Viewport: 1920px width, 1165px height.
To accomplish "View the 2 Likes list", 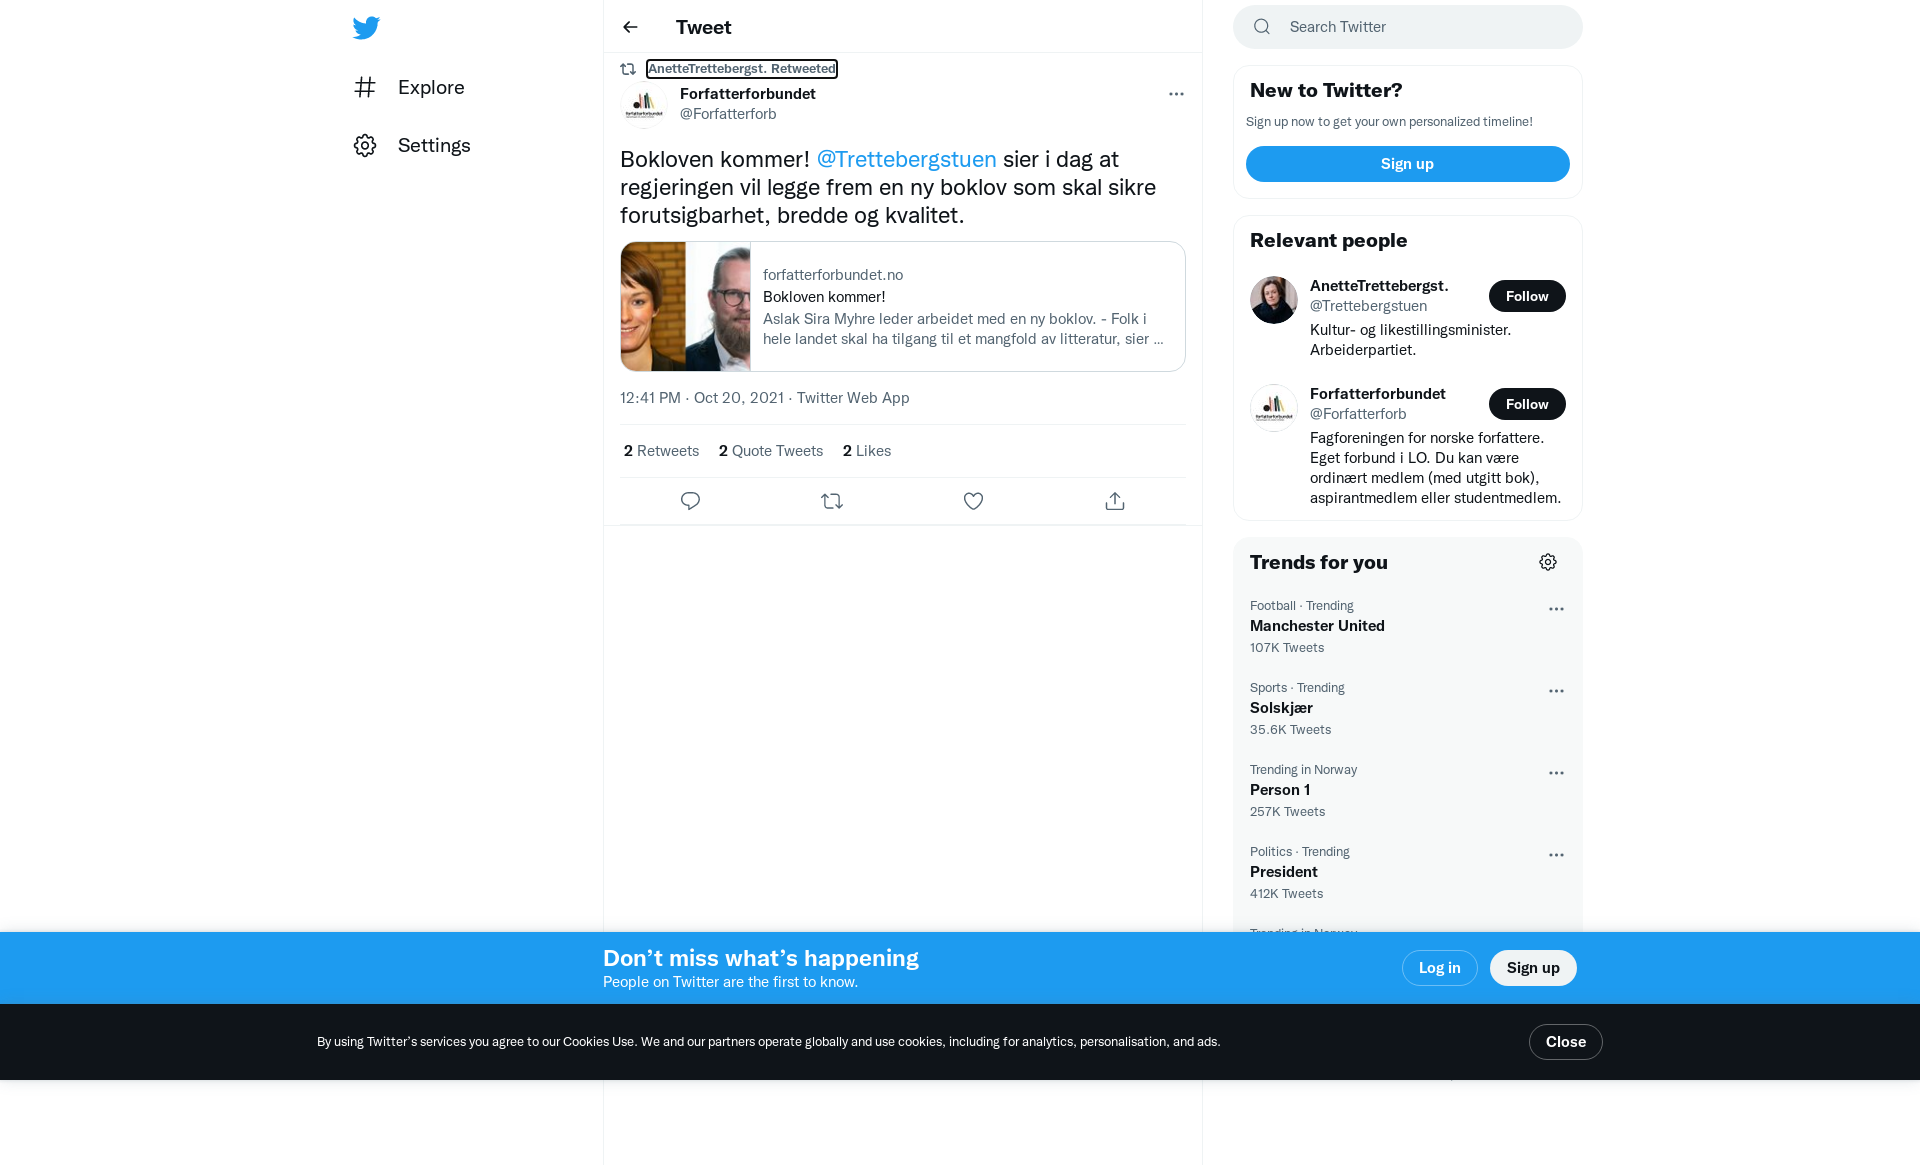I will (x=867, y=450).
